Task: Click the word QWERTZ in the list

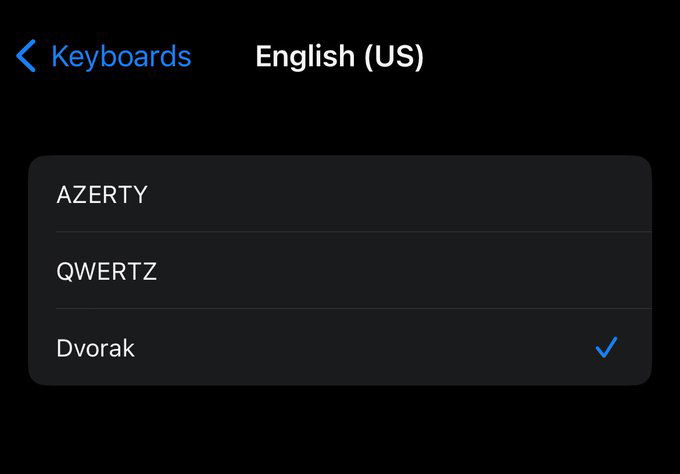Action: point(106,271)
